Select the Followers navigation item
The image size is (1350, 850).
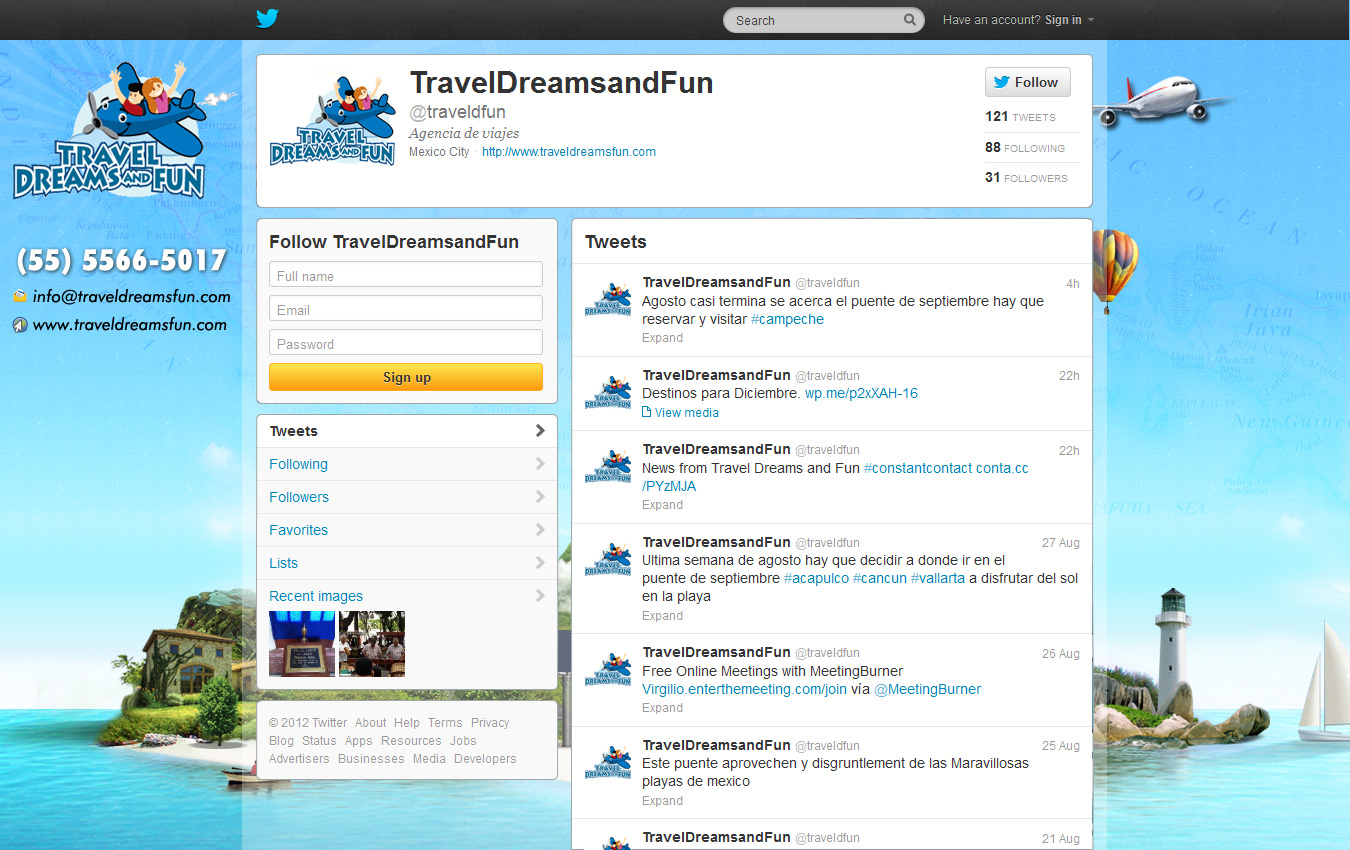pos(407,497)
